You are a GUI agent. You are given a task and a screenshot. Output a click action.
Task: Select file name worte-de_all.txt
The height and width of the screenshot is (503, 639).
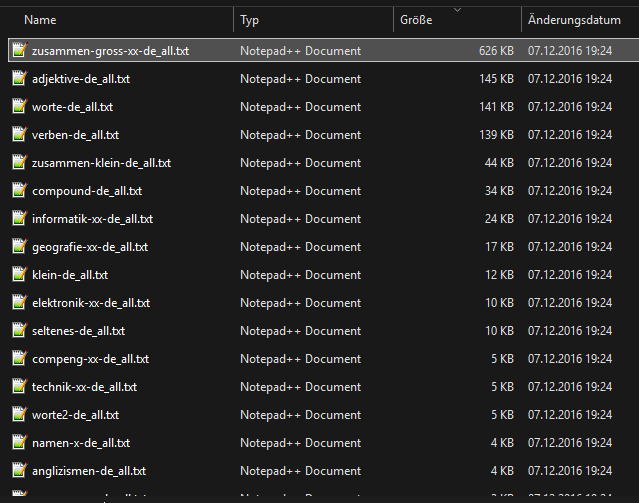coord(73,107)
